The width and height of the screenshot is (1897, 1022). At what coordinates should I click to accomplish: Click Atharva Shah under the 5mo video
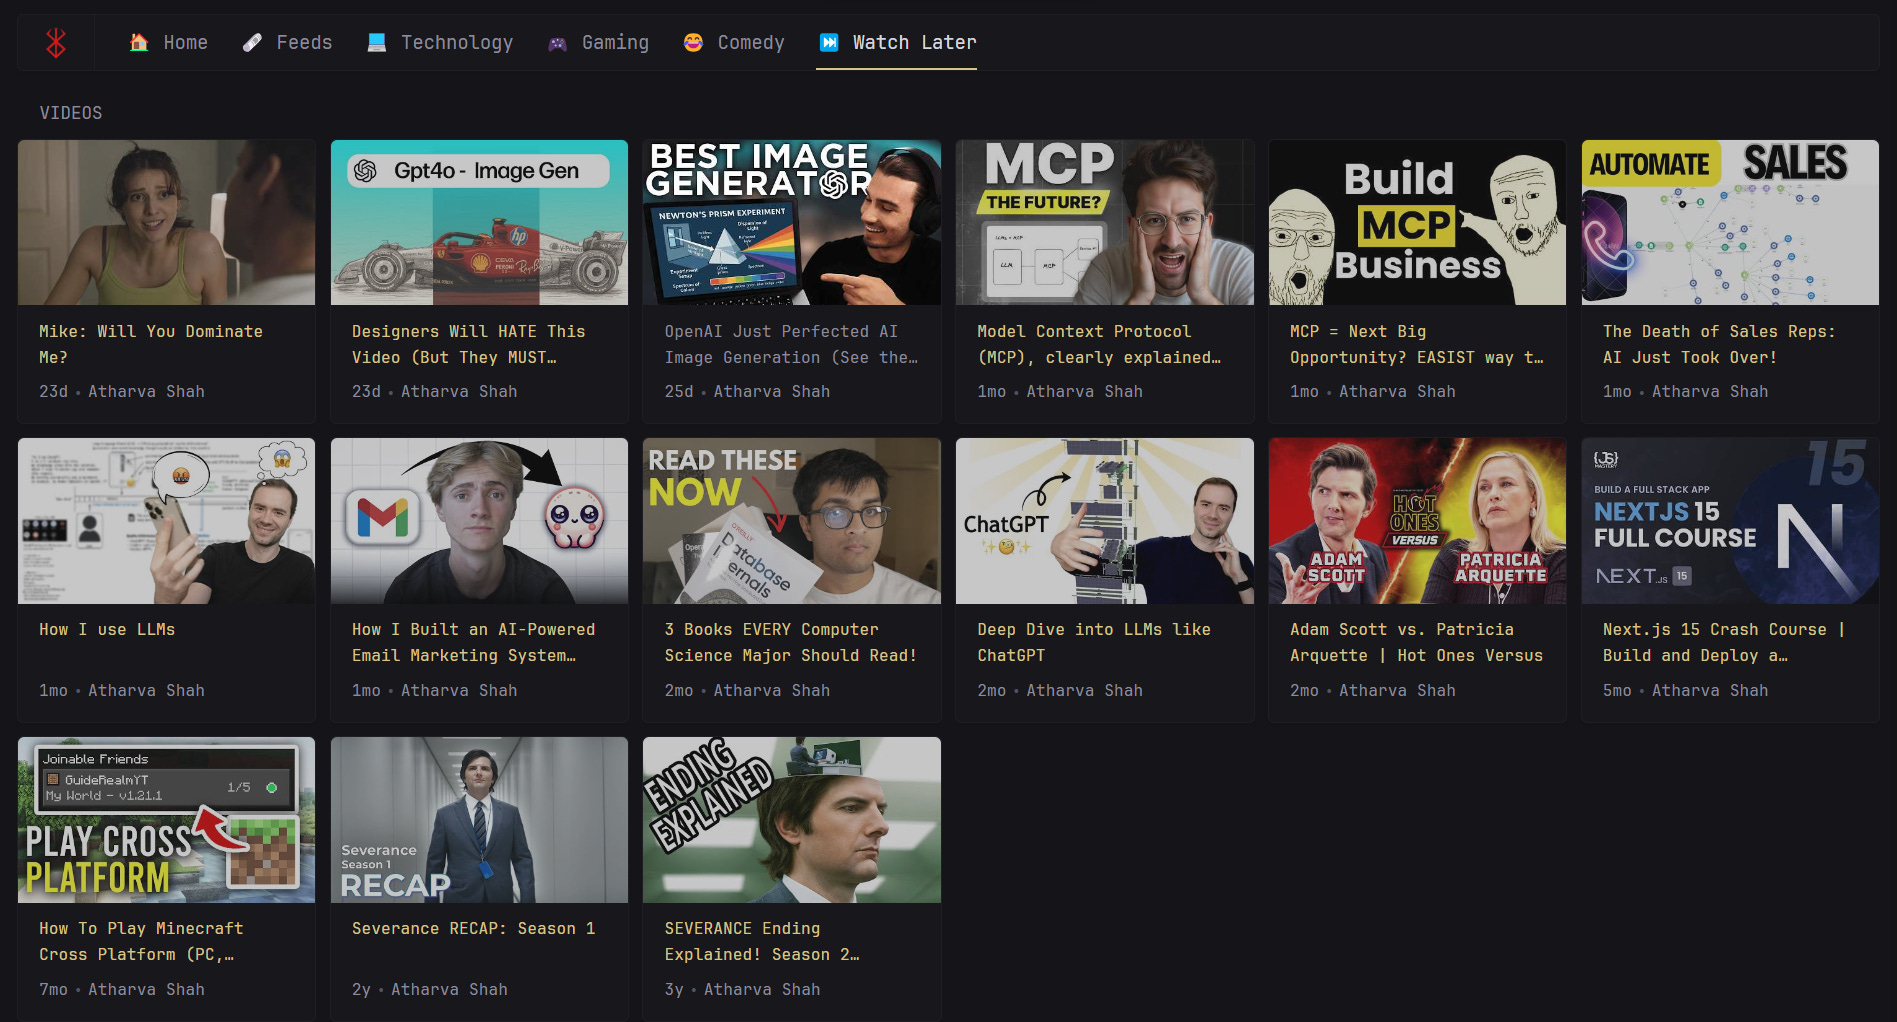(x=1710, y=690)
